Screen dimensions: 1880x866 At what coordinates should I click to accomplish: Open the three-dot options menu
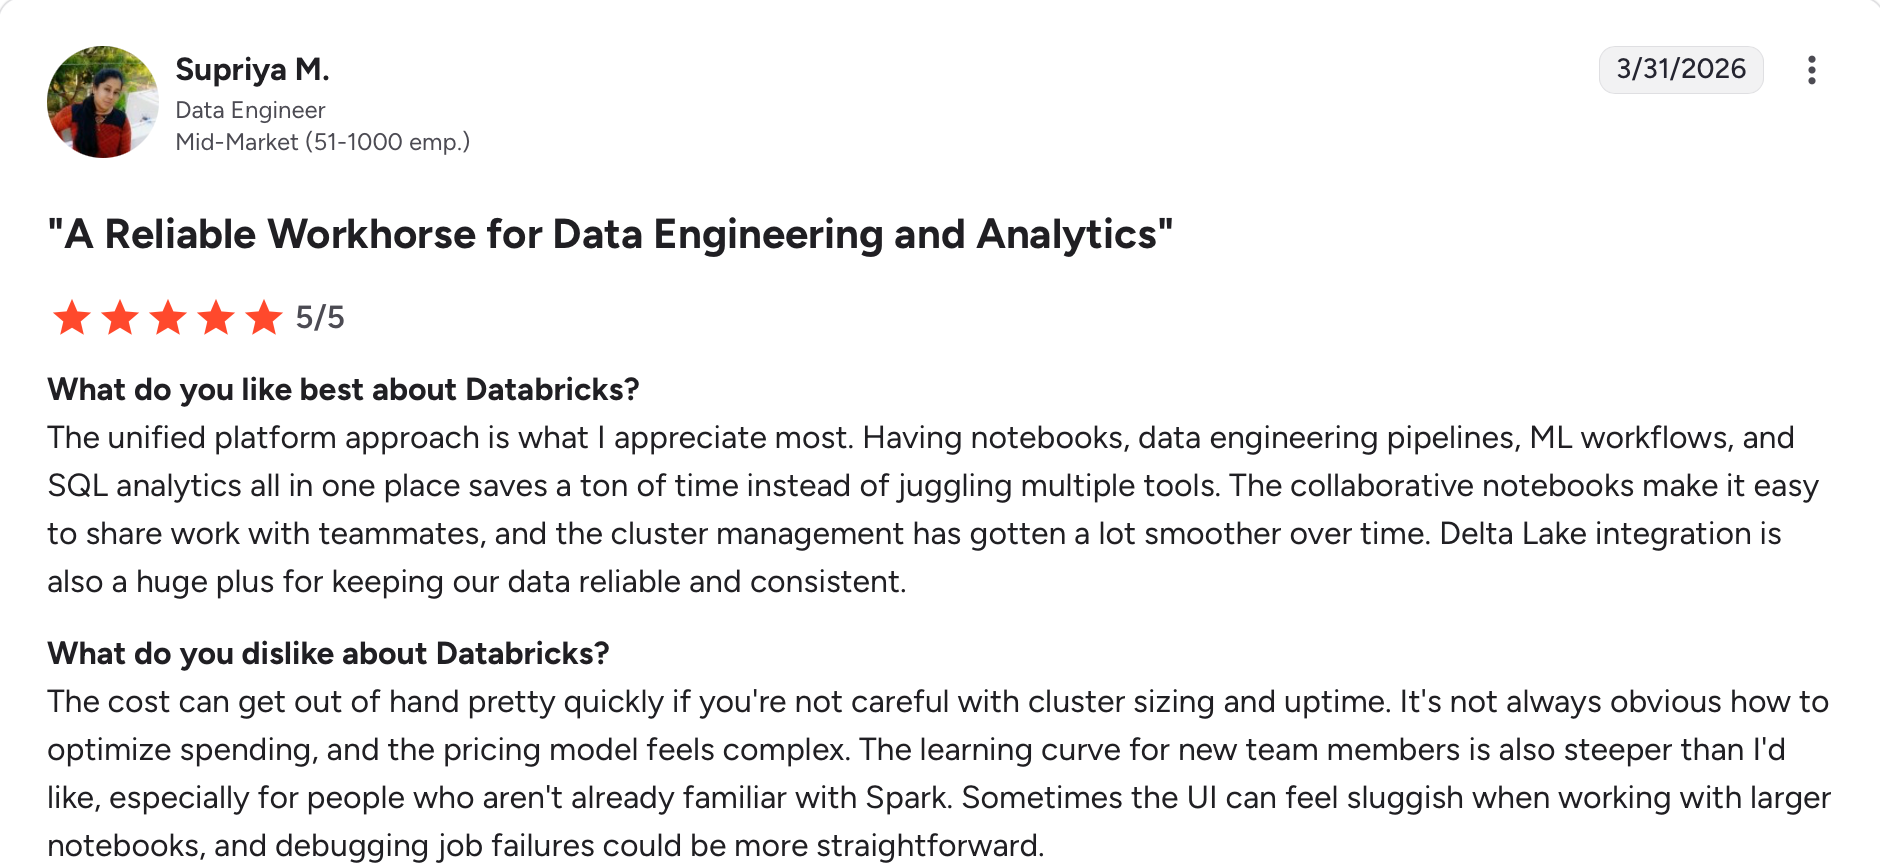click(x=1811, y=70)
